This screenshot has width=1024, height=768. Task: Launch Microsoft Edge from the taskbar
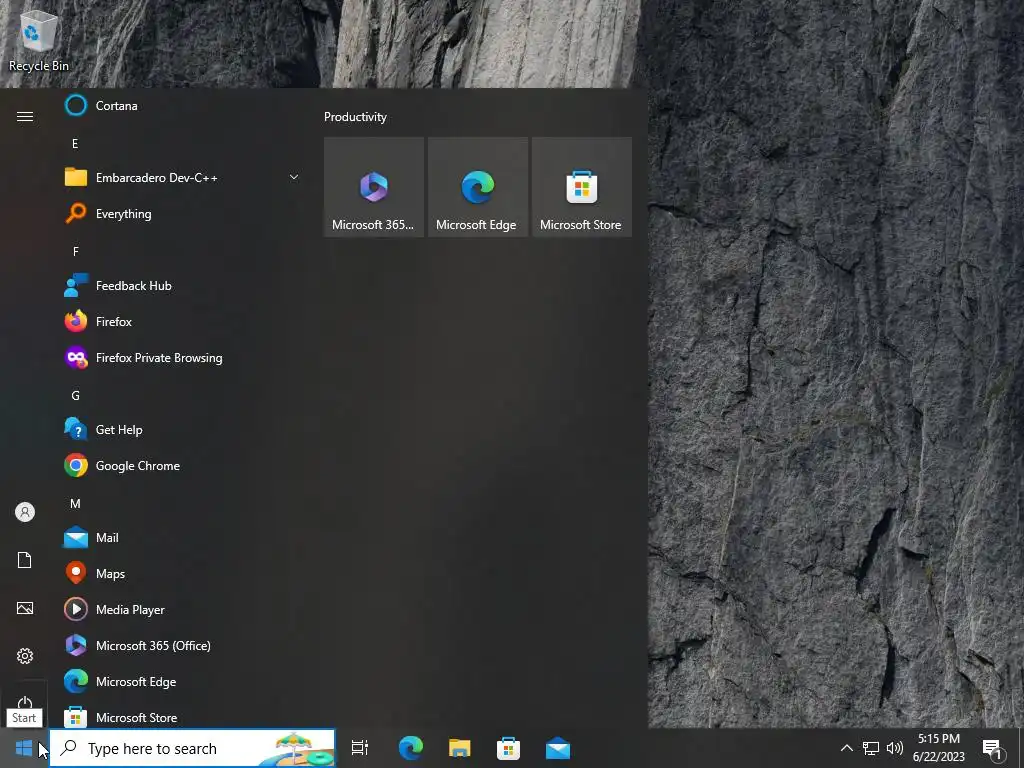coord(410,748)
